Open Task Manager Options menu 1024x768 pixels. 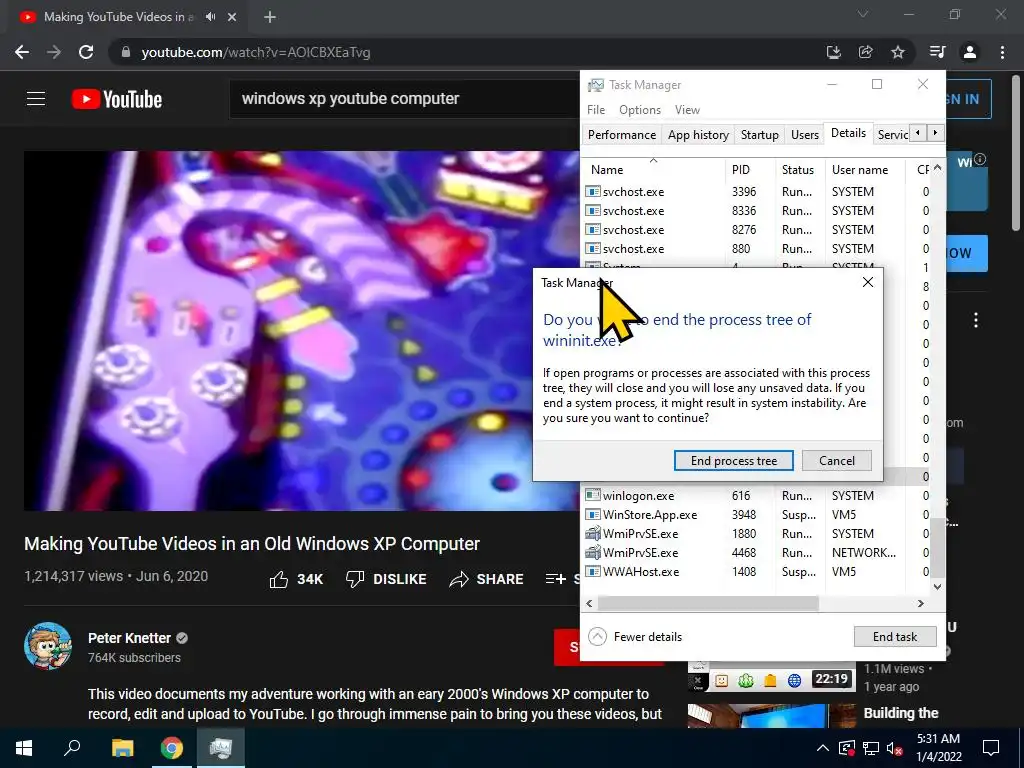[x=640, y=110]
